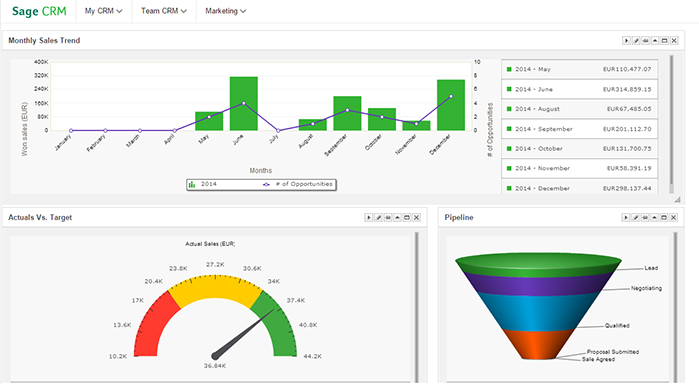Click the Sage CRM logo
This screenshot has height=384, width=699.
point(39,11)
